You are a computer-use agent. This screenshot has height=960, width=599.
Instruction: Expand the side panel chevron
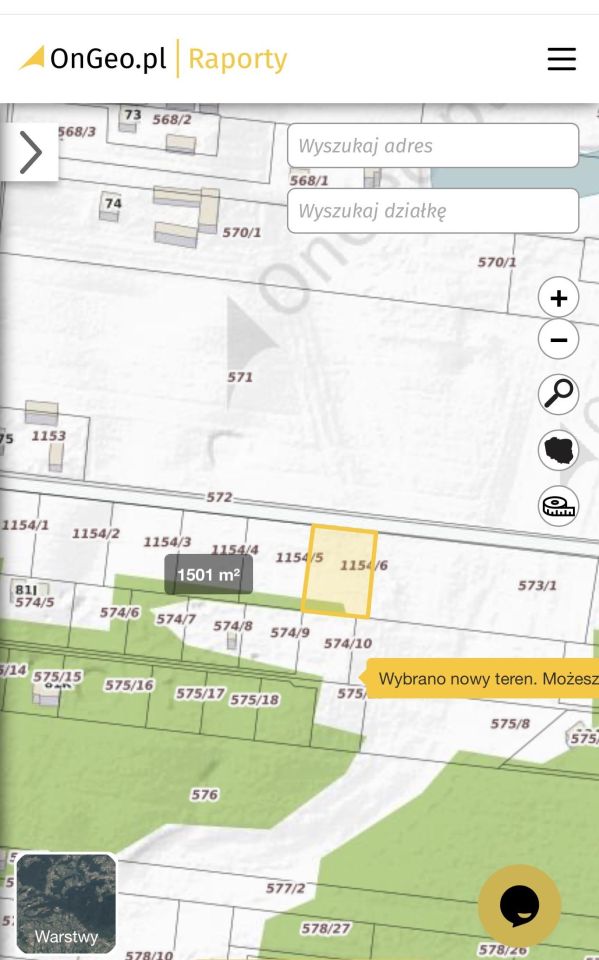point(30,152)
